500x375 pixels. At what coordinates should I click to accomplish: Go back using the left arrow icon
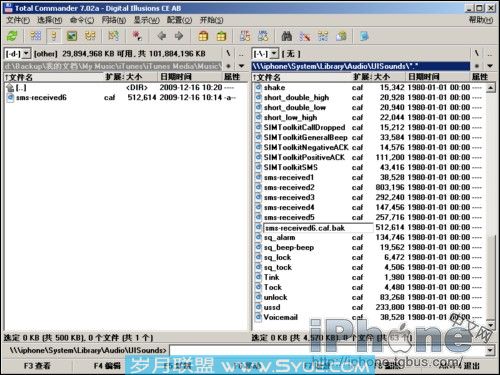(x=162, y=36)
